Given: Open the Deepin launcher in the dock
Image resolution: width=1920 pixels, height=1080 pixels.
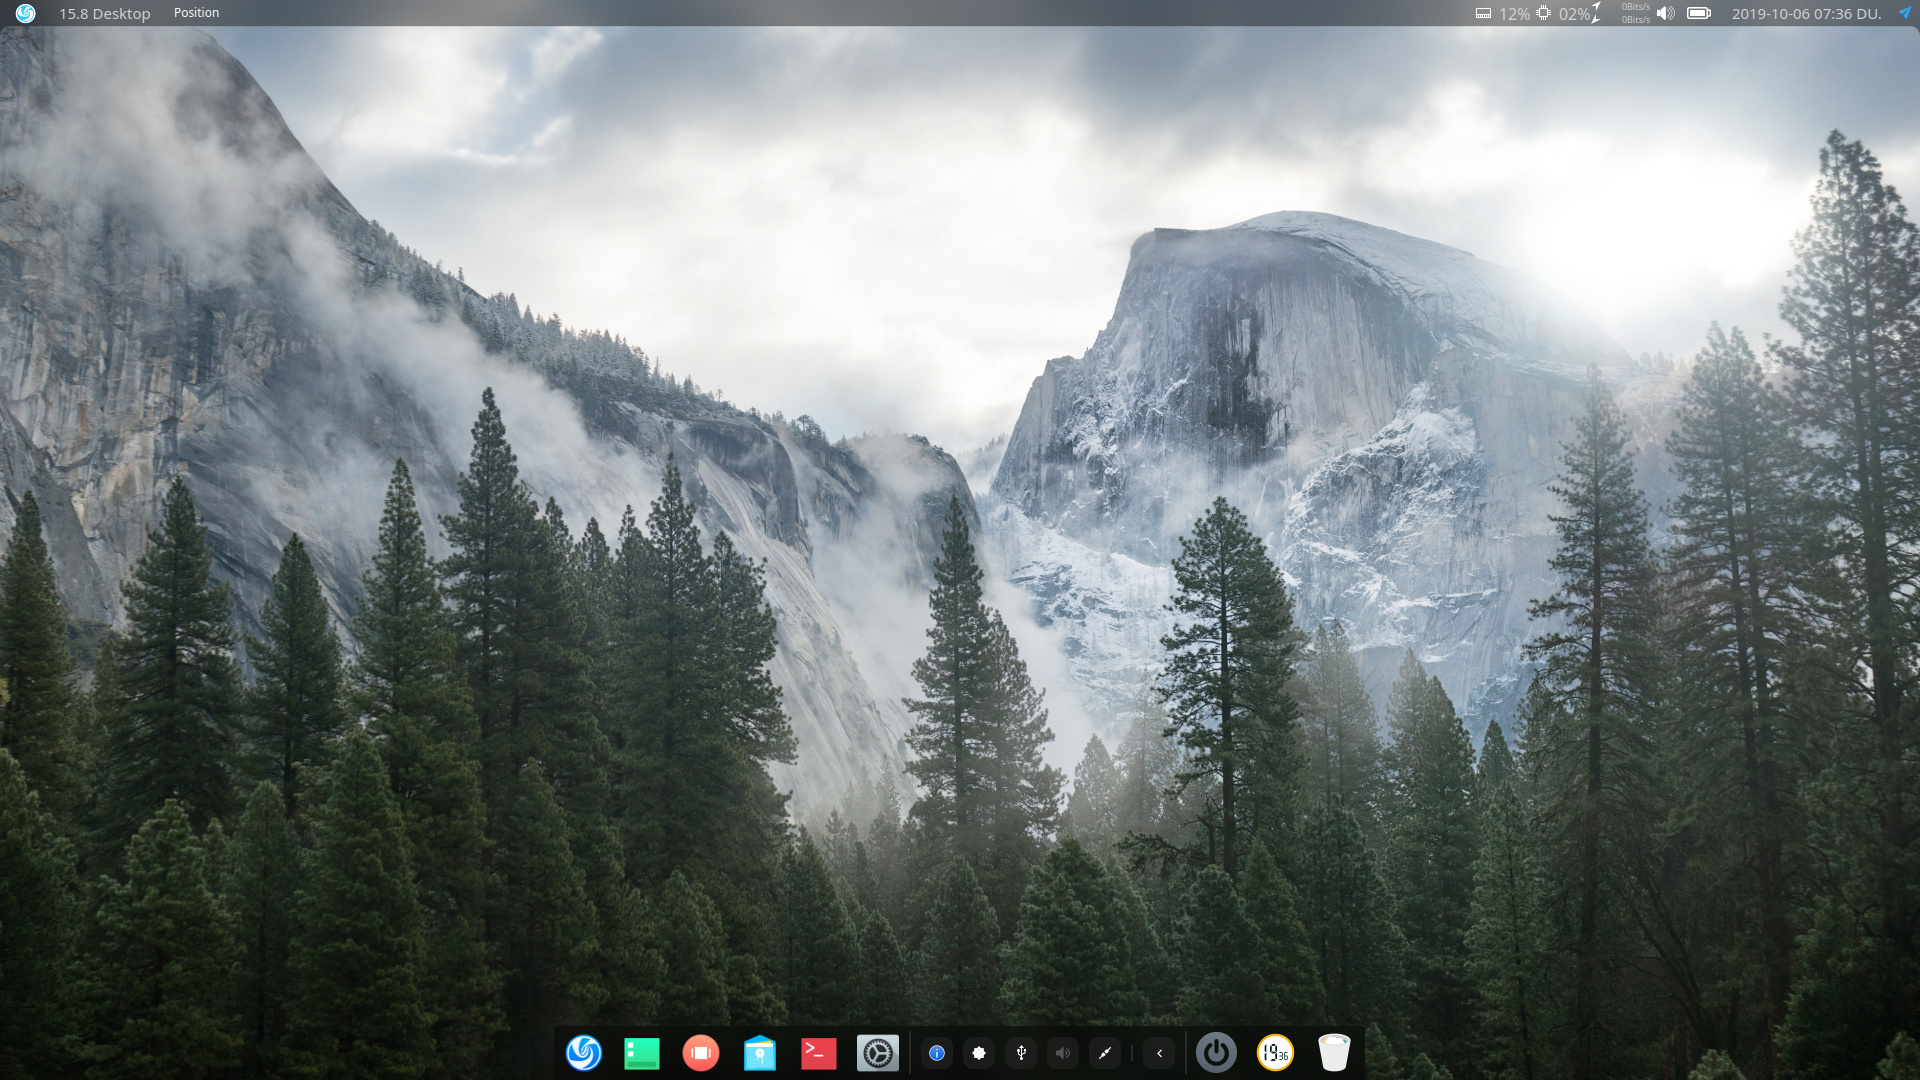Looking at the screenshot, I should (x=584, y=1053).
